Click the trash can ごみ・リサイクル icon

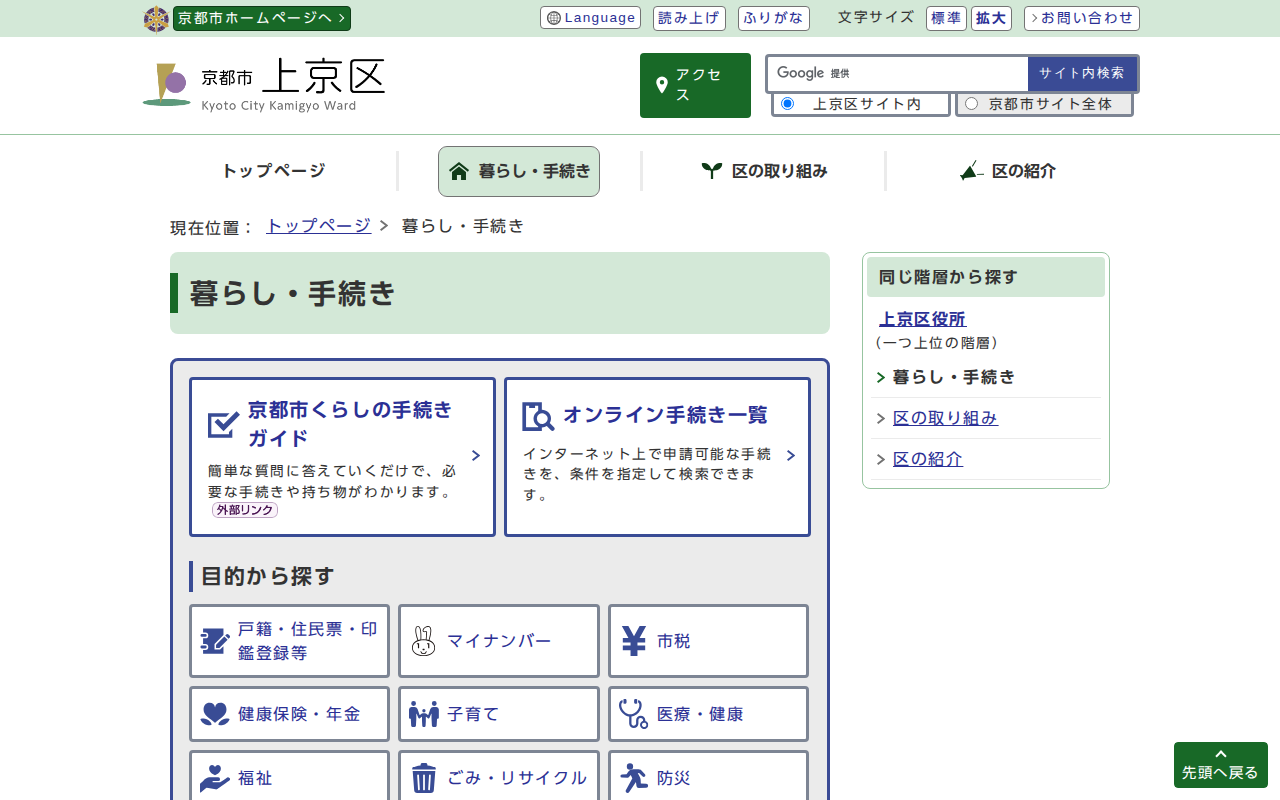coord(424,778)
